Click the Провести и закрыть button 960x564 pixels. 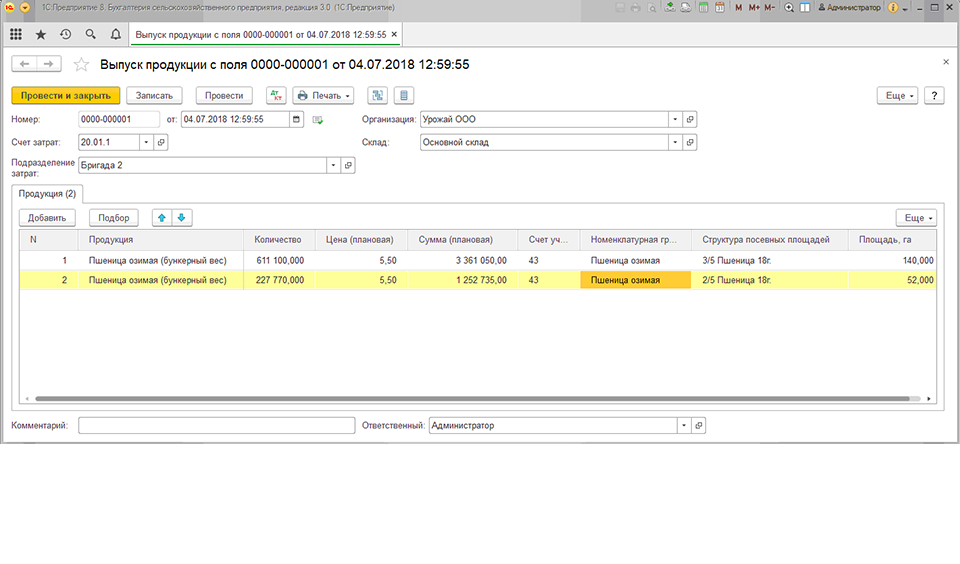click(66, 96)
